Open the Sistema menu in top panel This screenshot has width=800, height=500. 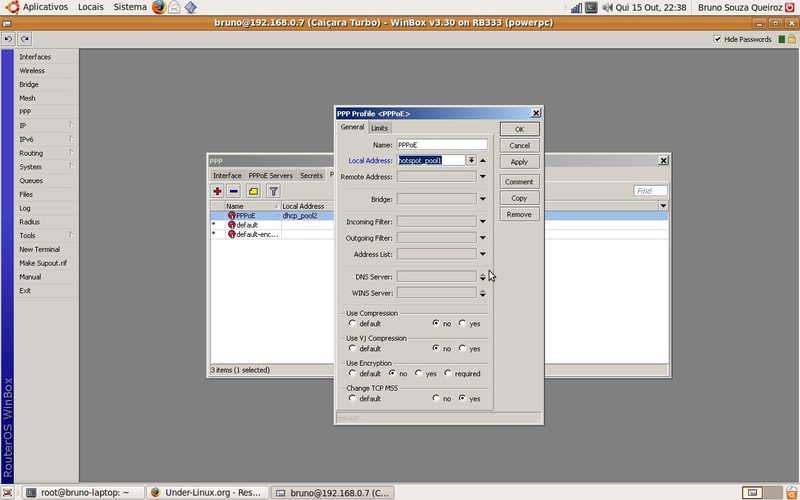click(x=130, y=7)
